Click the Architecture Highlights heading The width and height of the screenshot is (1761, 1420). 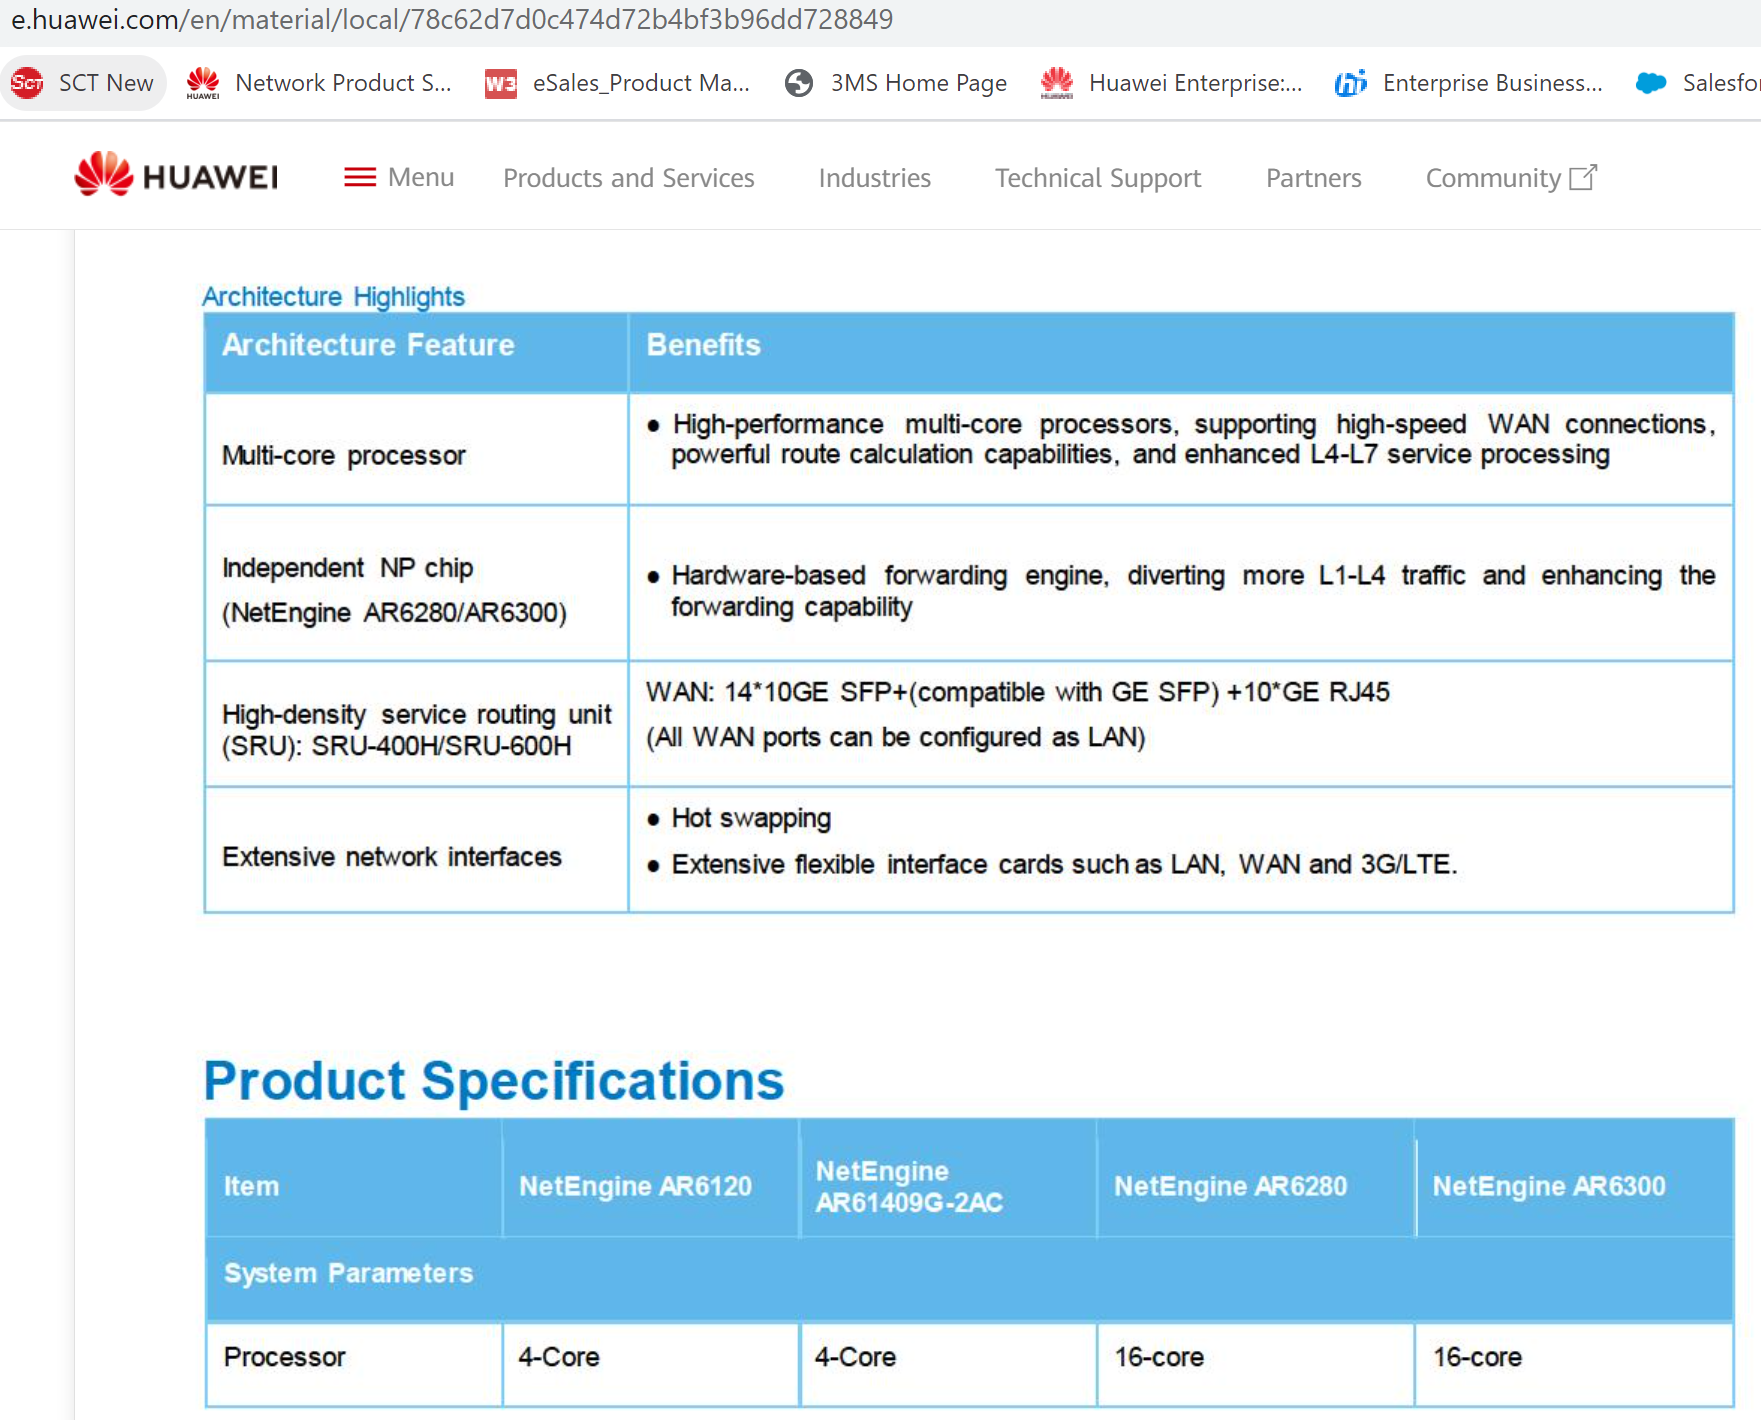pyautogui.click(x=333, y=296)
